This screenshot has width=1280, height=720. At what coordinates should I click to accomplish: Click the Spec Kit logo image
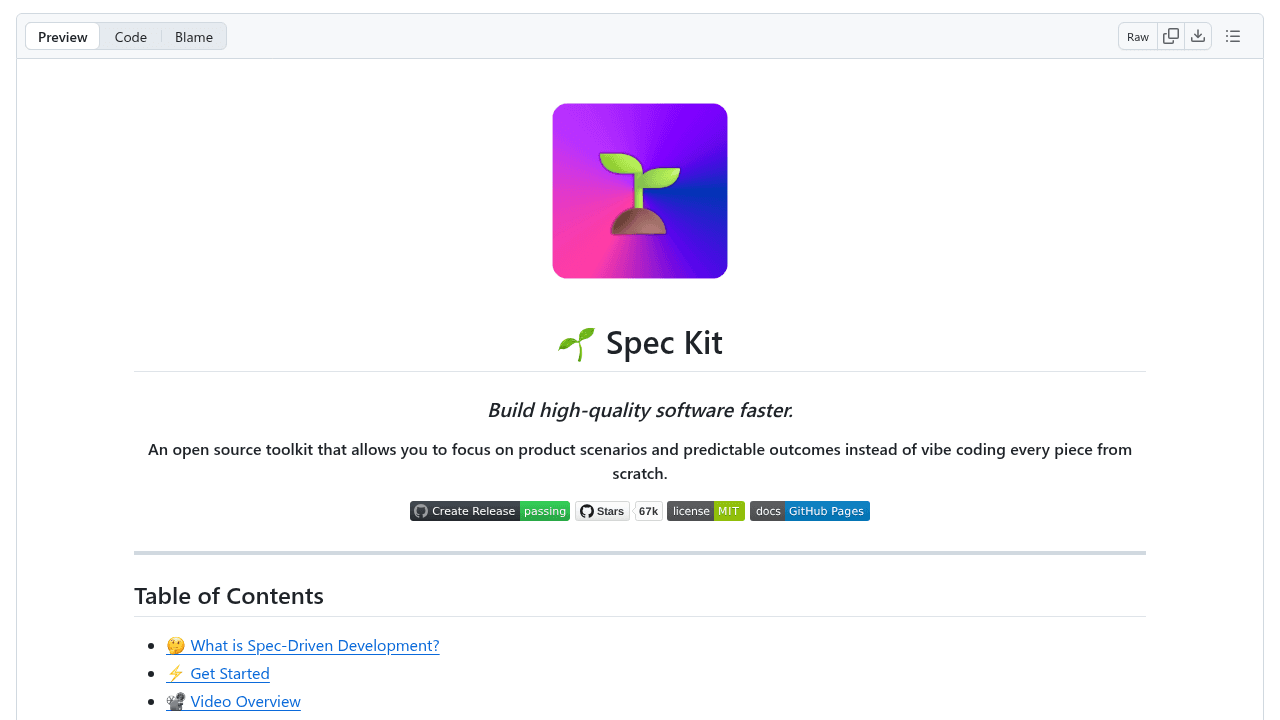point(640,190)
